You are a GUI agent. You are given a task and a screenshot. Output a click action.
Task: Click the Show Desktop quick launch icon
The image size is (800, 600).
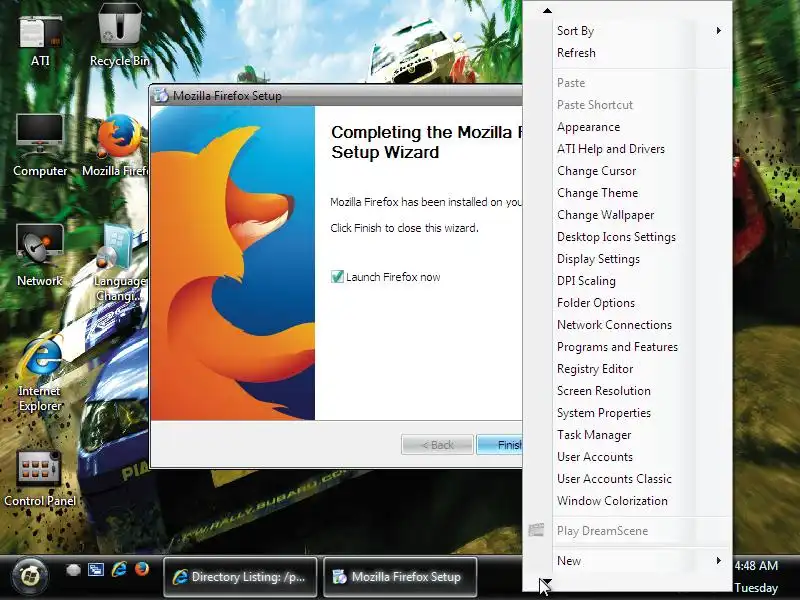(x=73, y=569)
